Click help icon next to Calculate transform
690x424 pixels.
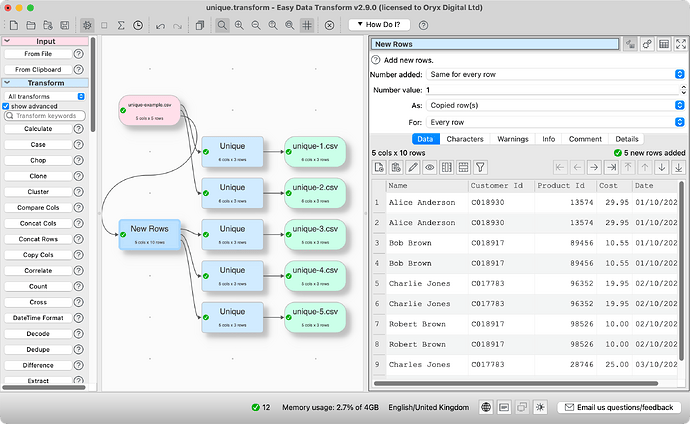click(x=78, y=129)
